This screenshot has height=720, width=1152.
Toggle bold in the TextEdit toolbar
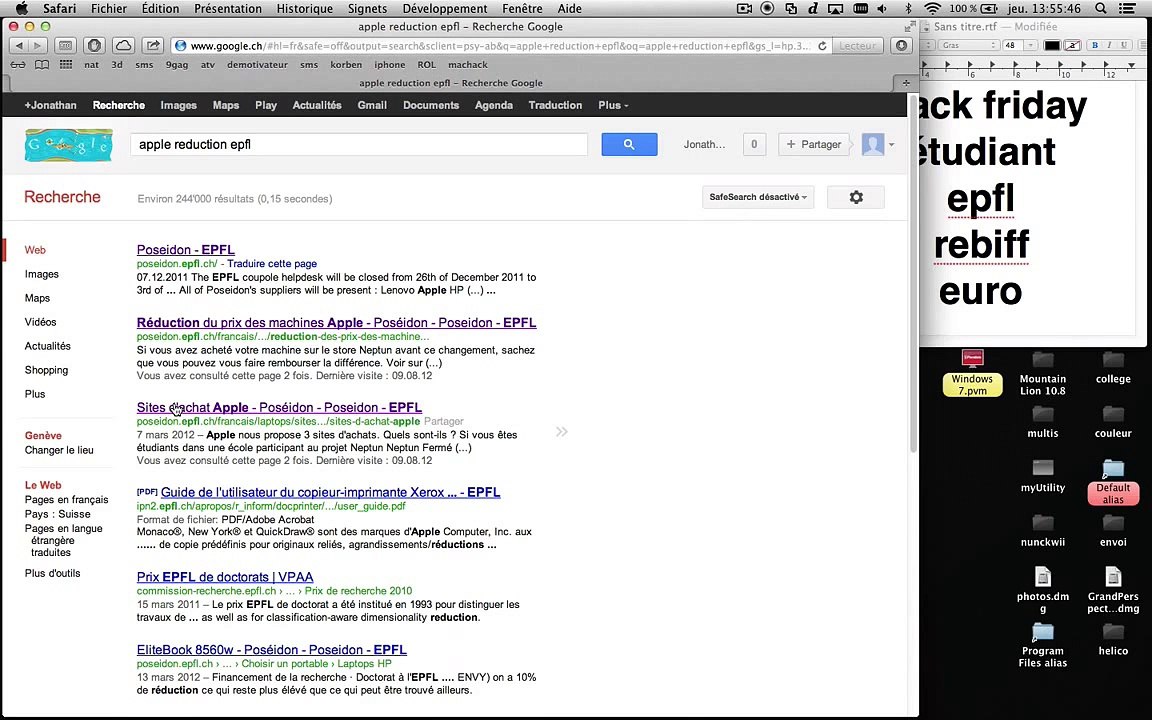pos(1095,46)
